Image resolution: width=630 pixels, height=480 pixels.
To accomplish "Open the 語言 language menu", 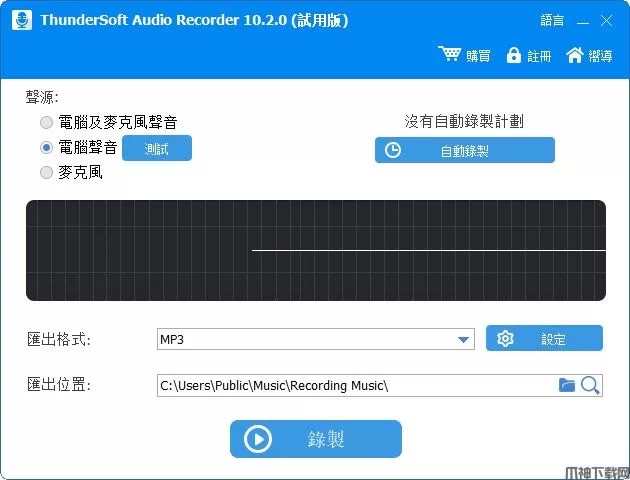I will [x=552, y=20].
